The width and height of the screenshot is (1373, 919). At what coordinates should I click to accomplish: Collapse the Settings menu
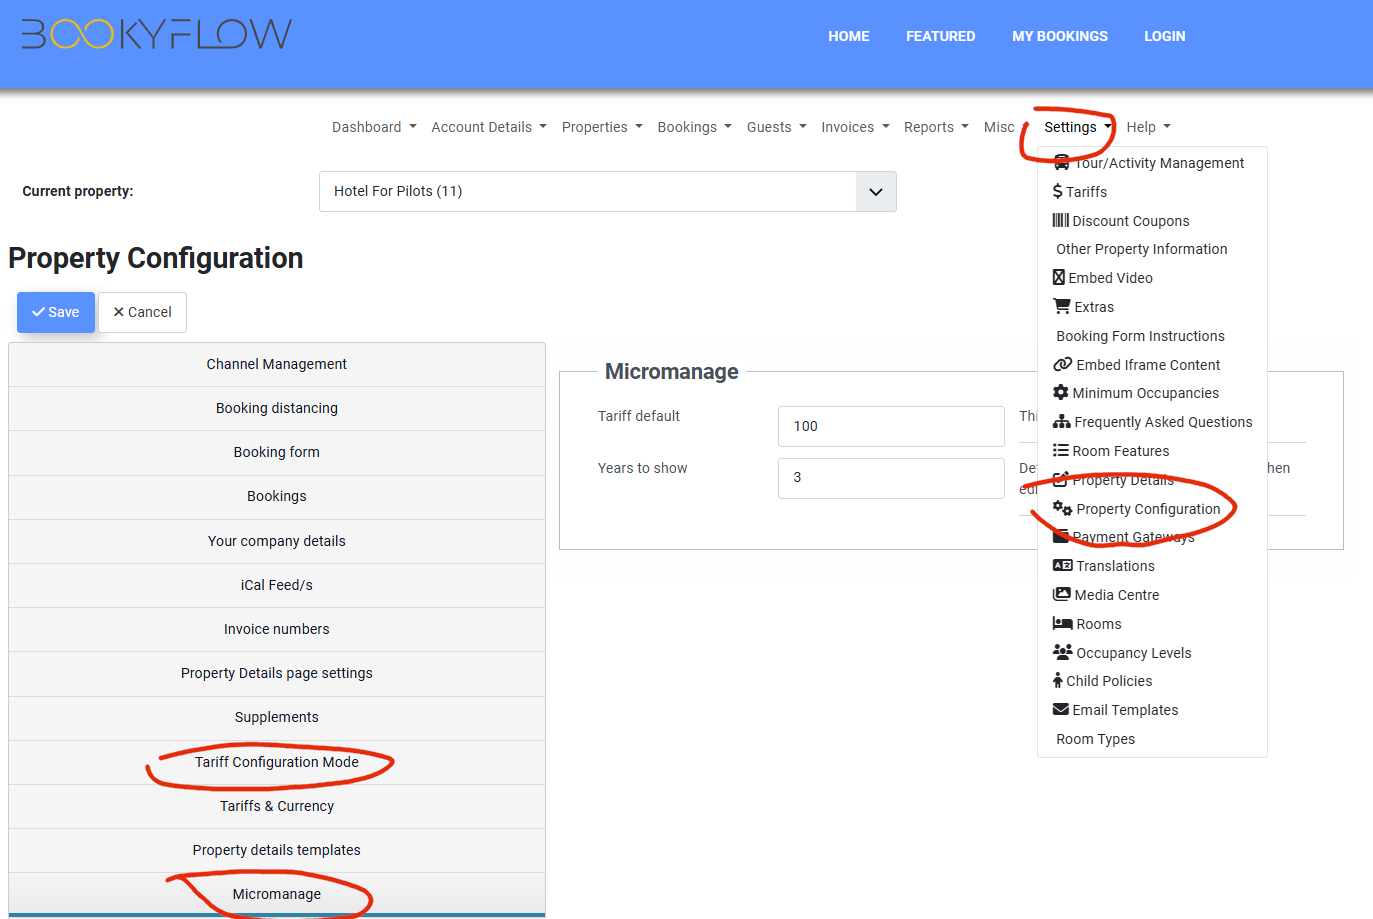1078,127
